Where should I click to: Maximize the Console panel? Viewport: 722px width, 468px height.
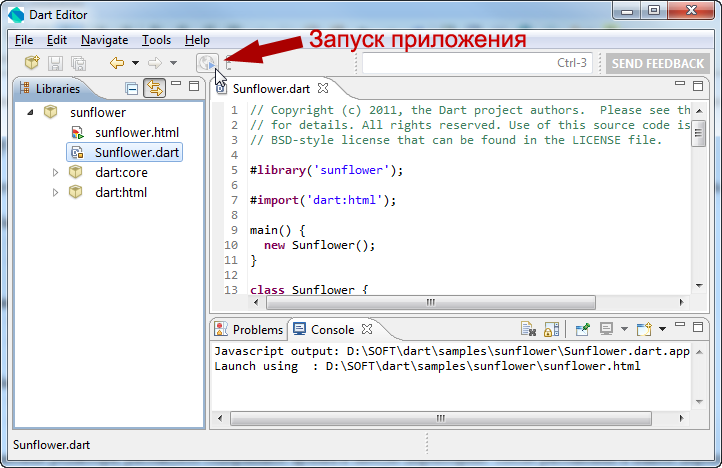[x=698, y=327]
